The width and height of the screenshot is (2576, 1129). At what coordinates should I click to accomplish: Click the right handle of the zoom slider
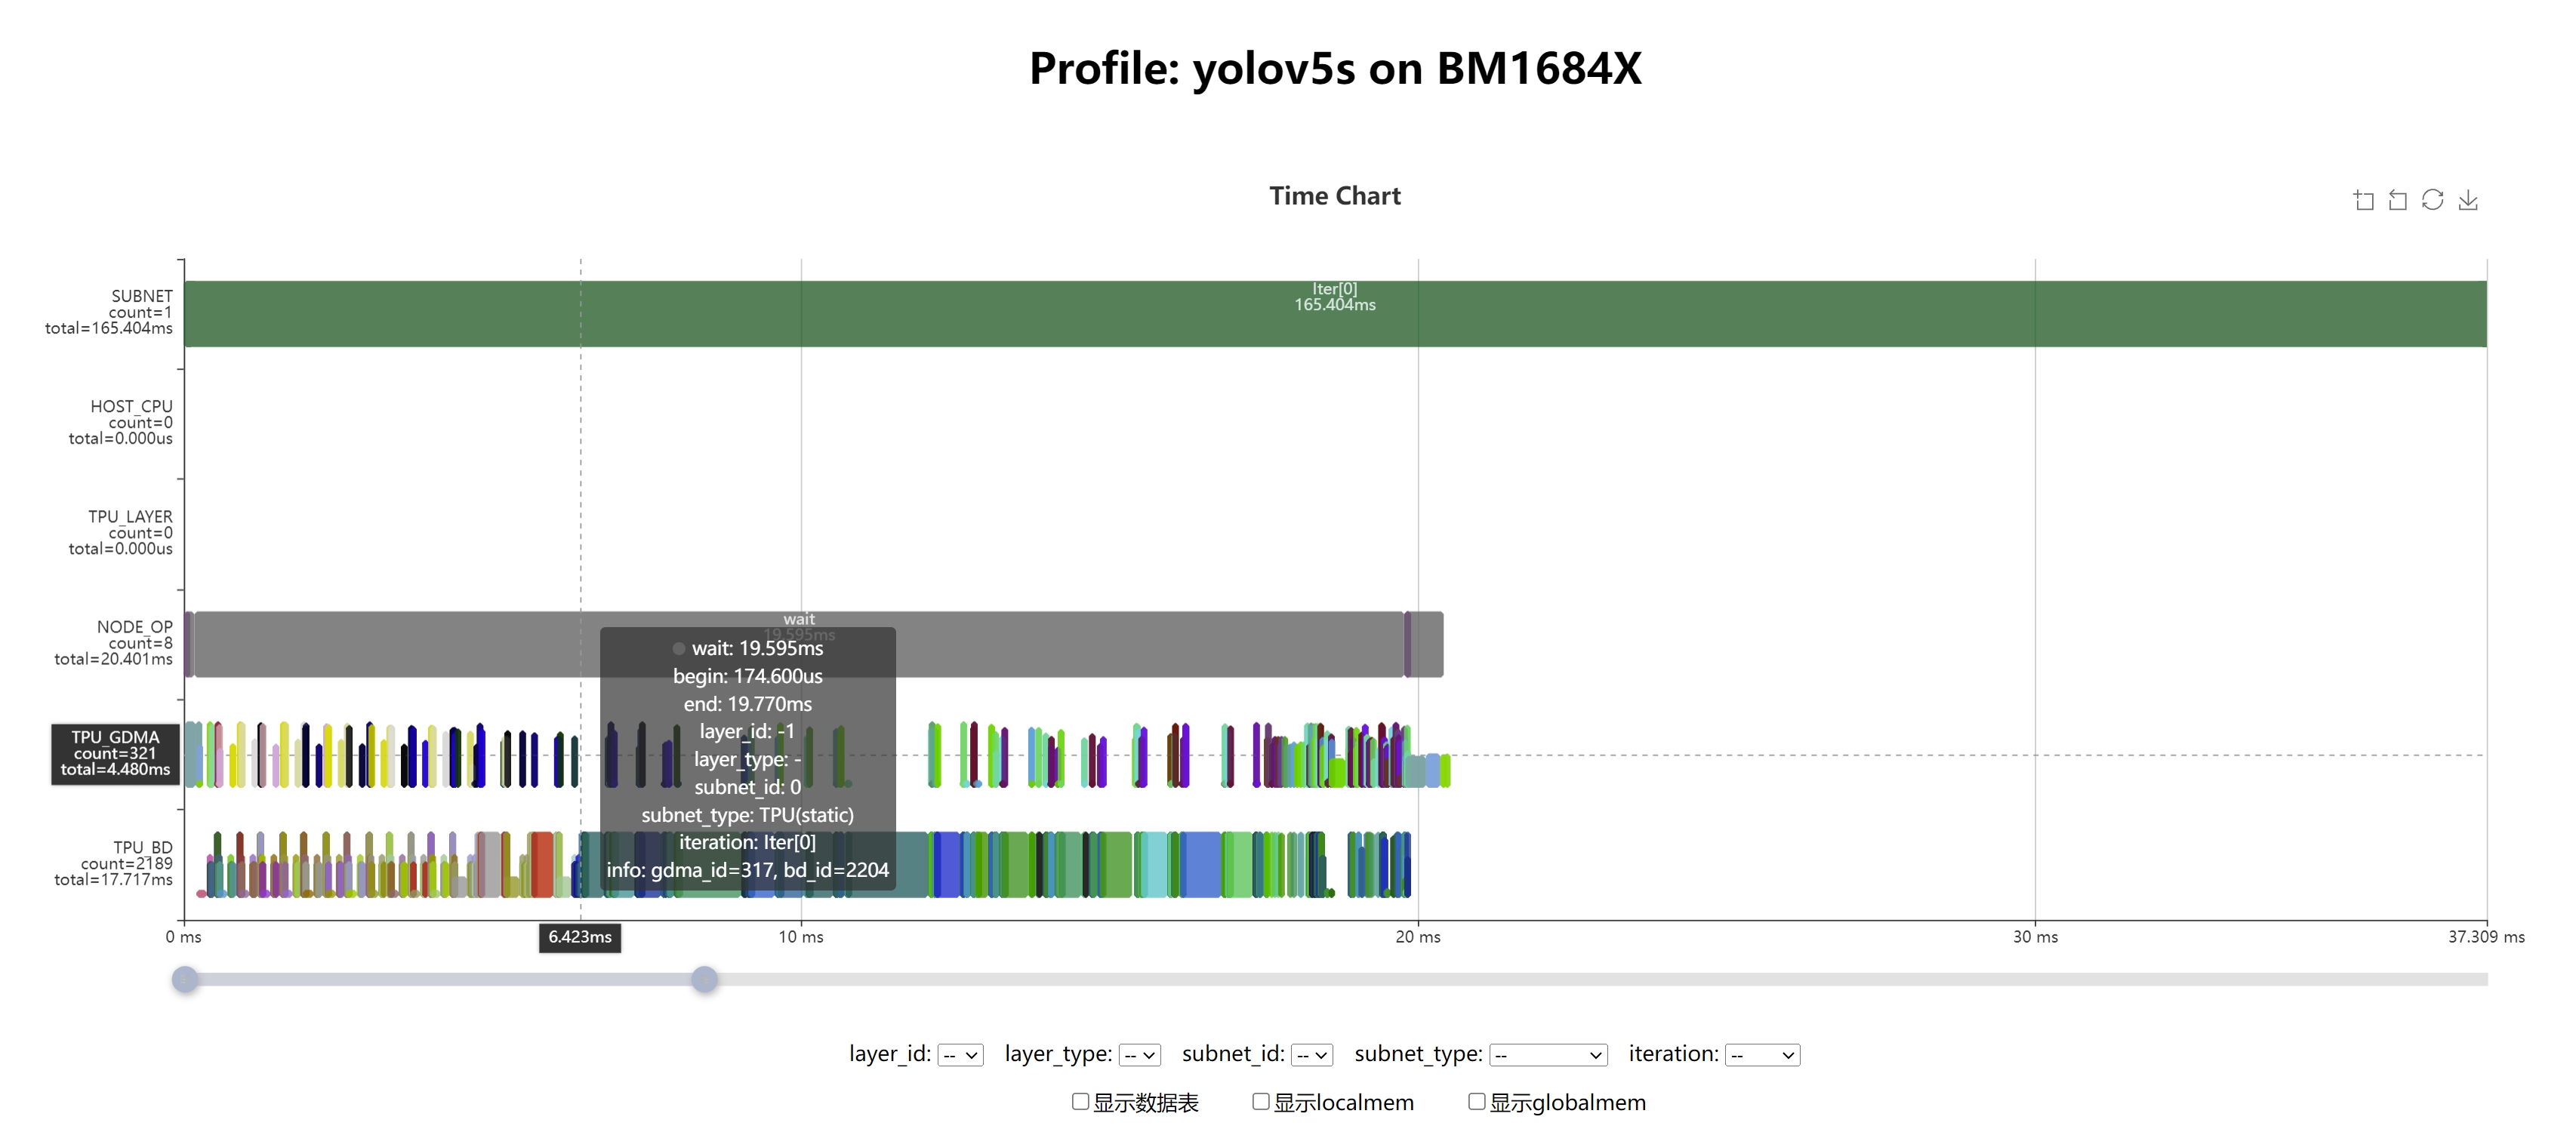(704, 979)
